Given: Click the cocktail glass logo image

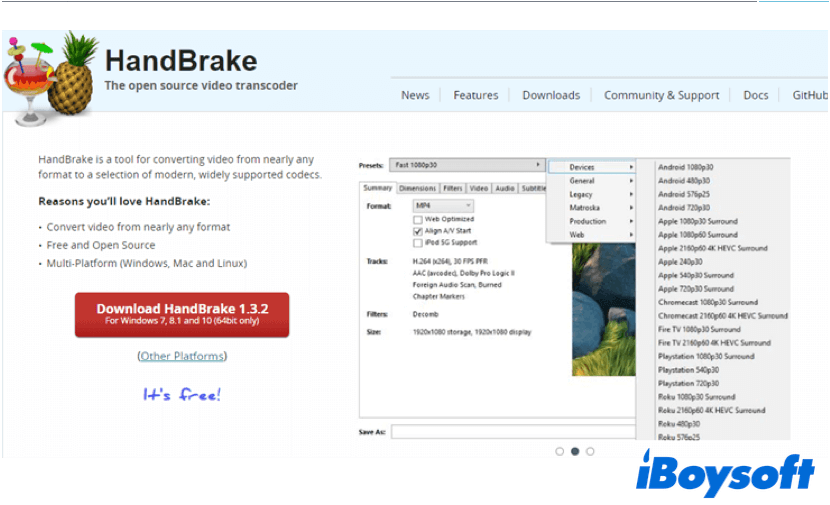Looking at the screenshot, I should pos(28,75).
